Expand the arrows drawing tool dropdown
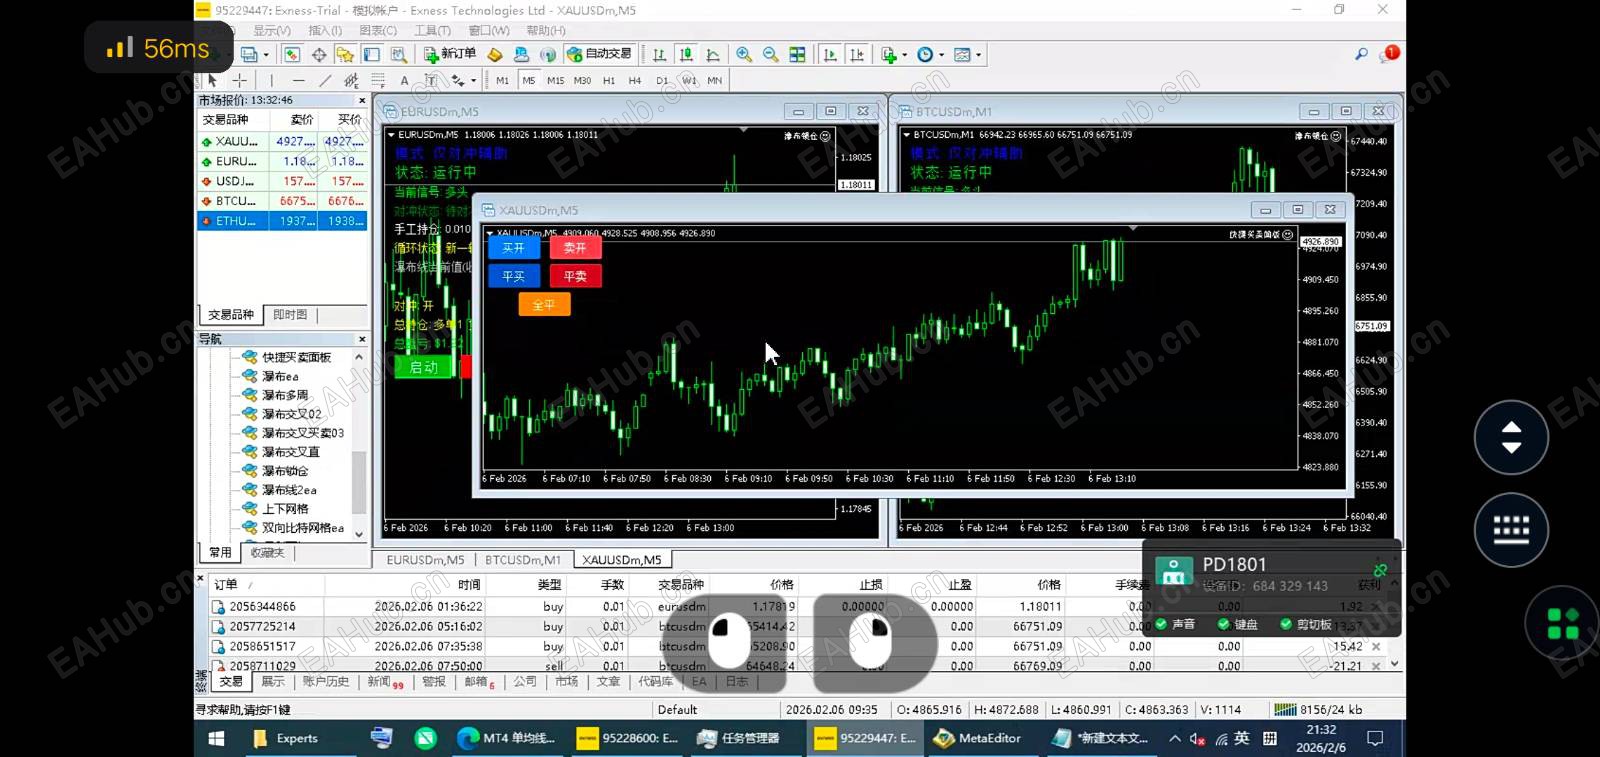Viewport: 1600px width, 757px height. coord(473,81)
